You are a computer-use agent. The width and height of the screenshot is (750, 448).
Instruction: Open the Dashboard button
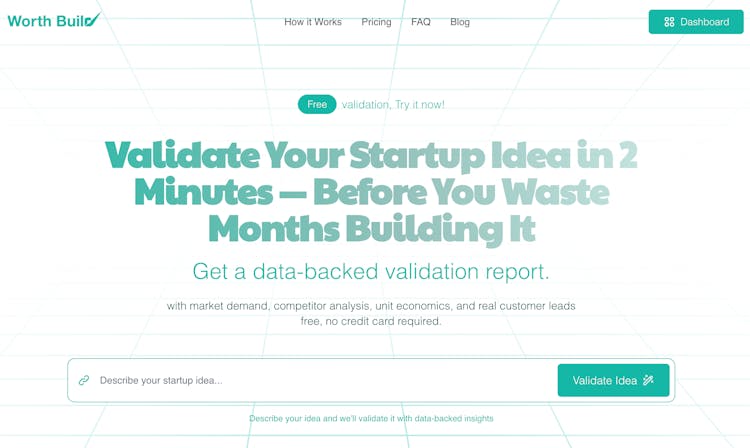(x=696, y=22)
